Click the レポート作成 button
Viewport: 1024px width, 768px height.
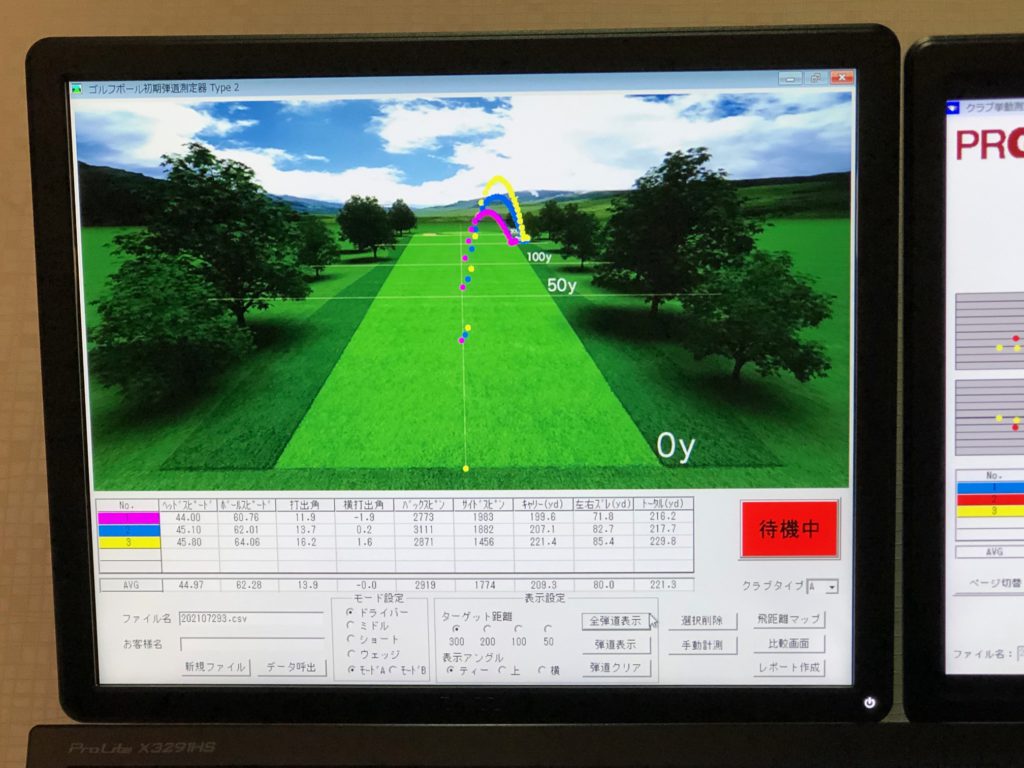point(789,667)
